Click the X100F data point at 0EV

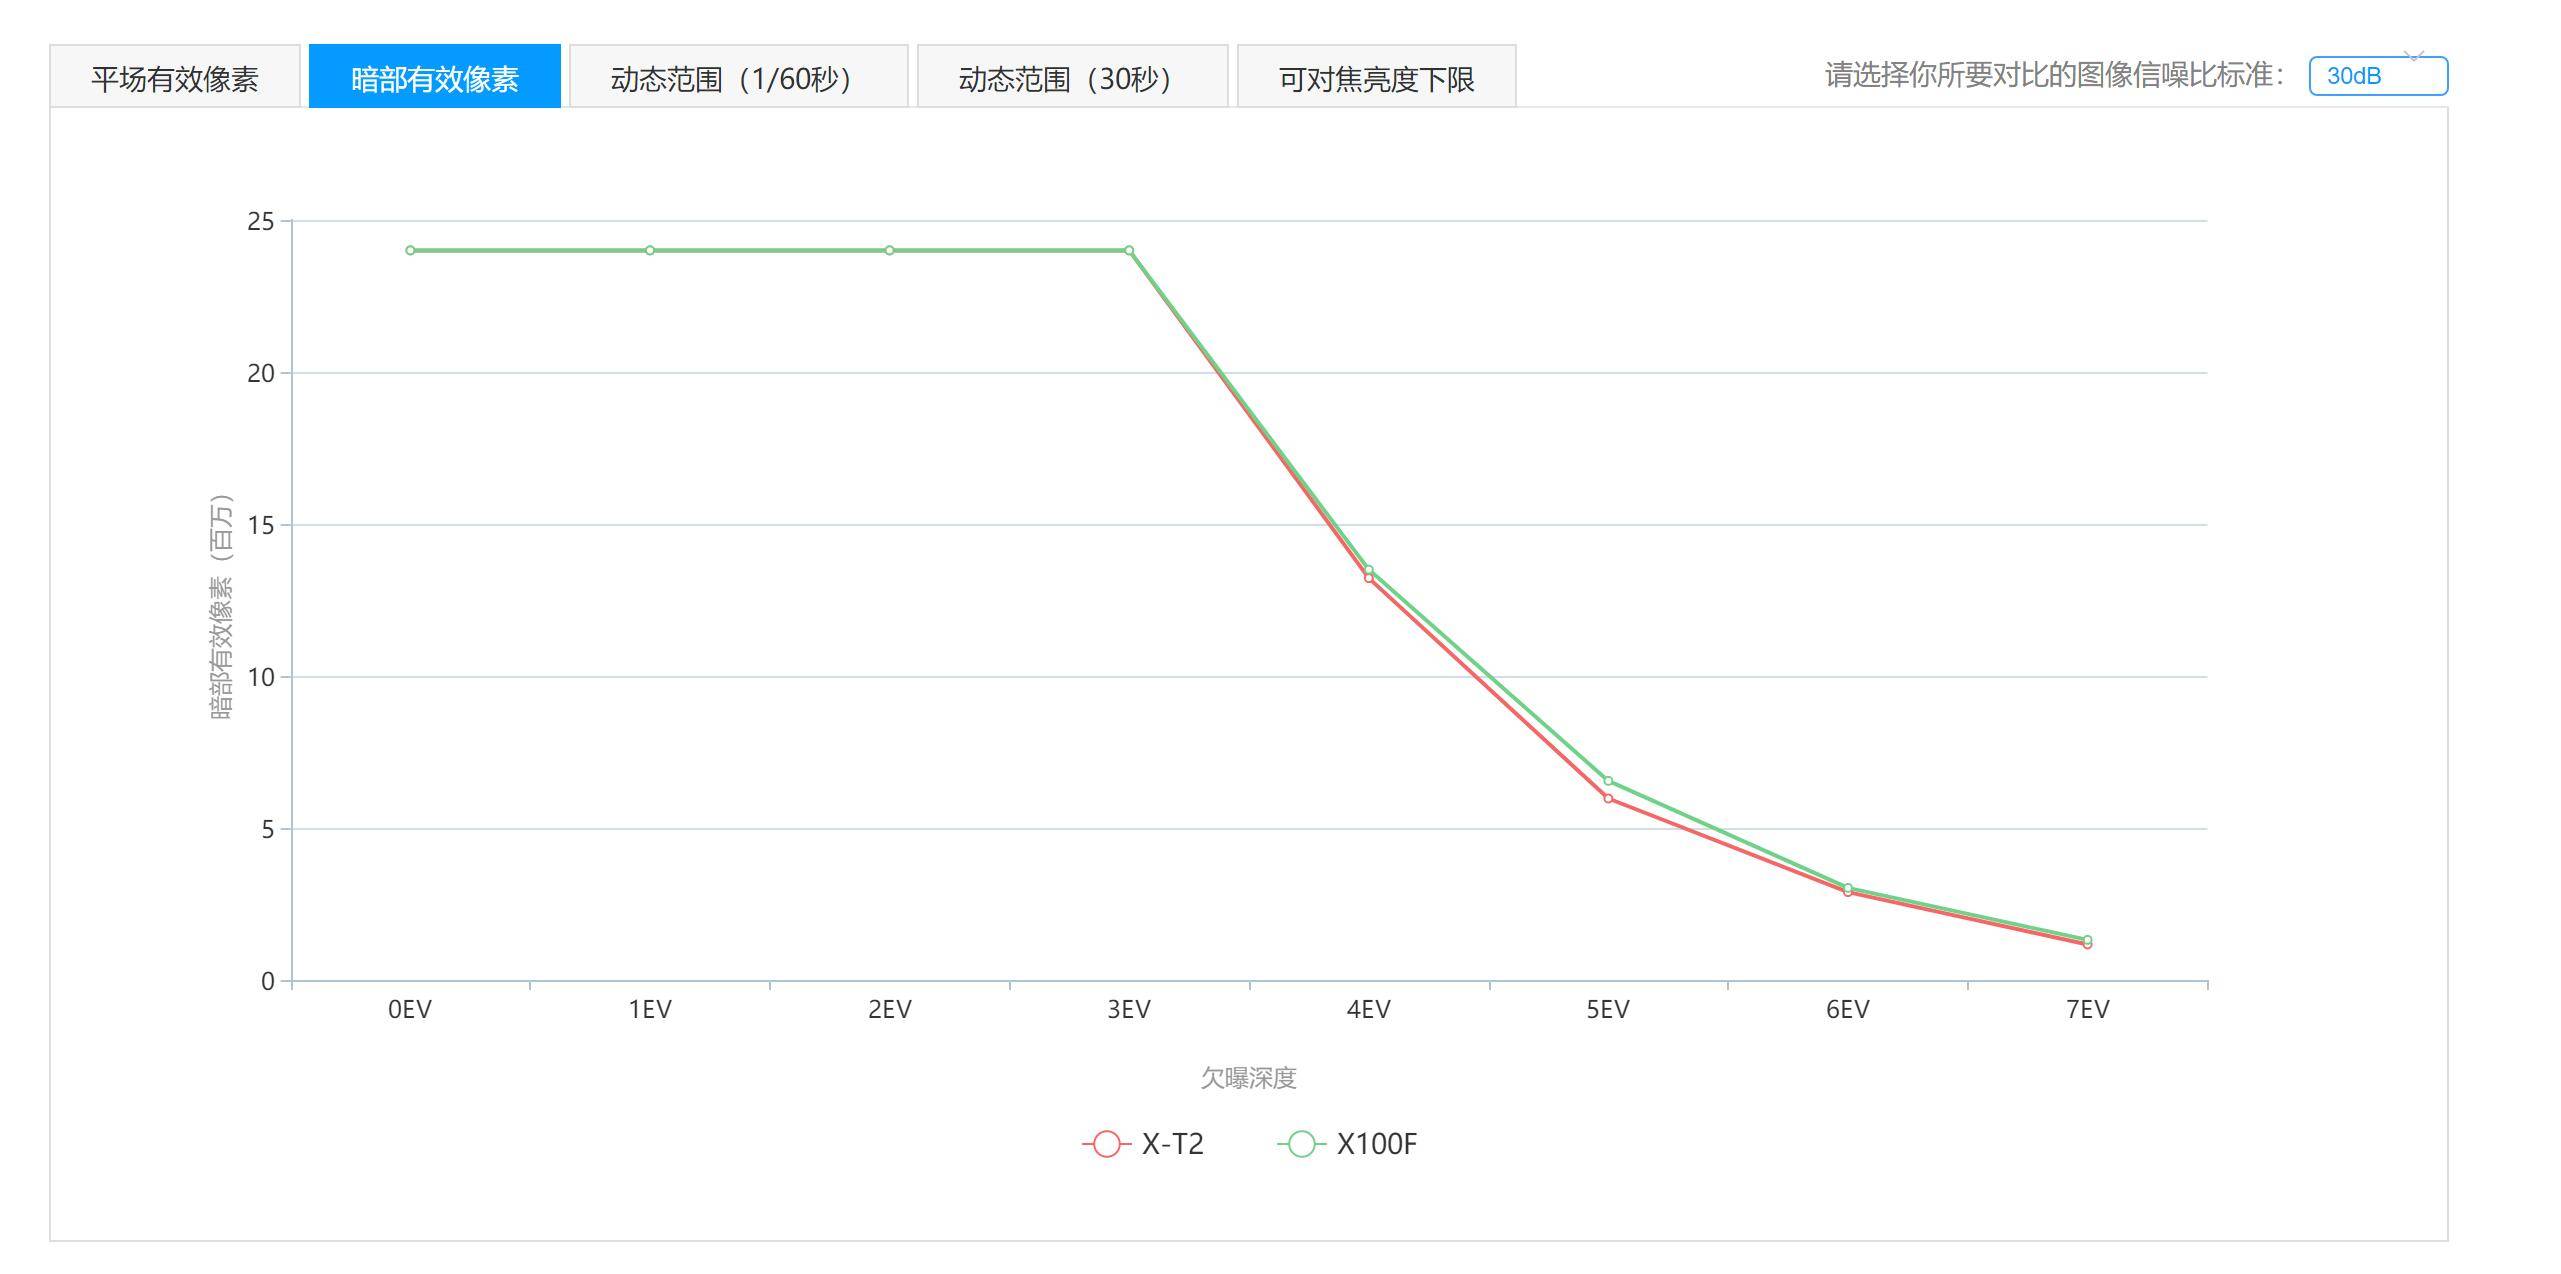pos(410,250)
